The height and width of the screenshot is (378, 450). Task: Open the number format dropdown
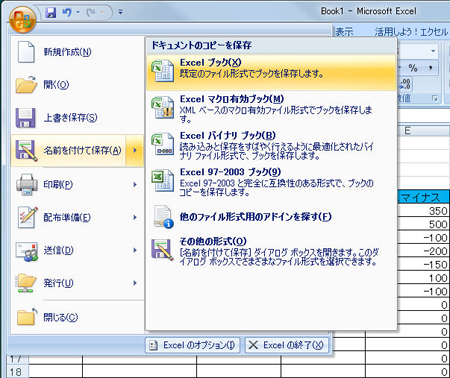click(433, 51)
